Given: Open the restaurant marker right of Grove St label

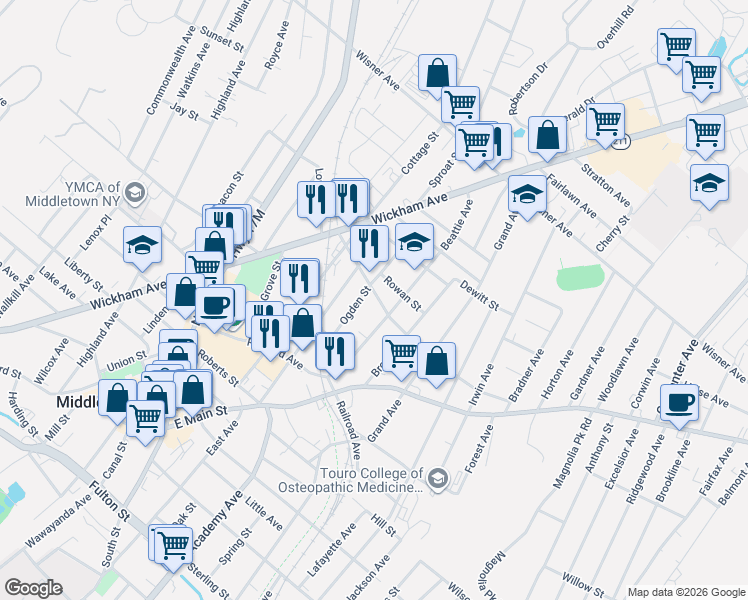Looking at the screenshot, I should coord(299,279).
